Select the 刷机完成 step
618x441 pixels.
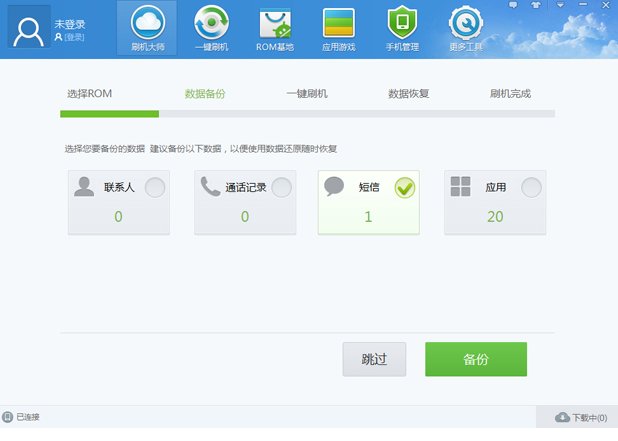click(x=510, y=94)
